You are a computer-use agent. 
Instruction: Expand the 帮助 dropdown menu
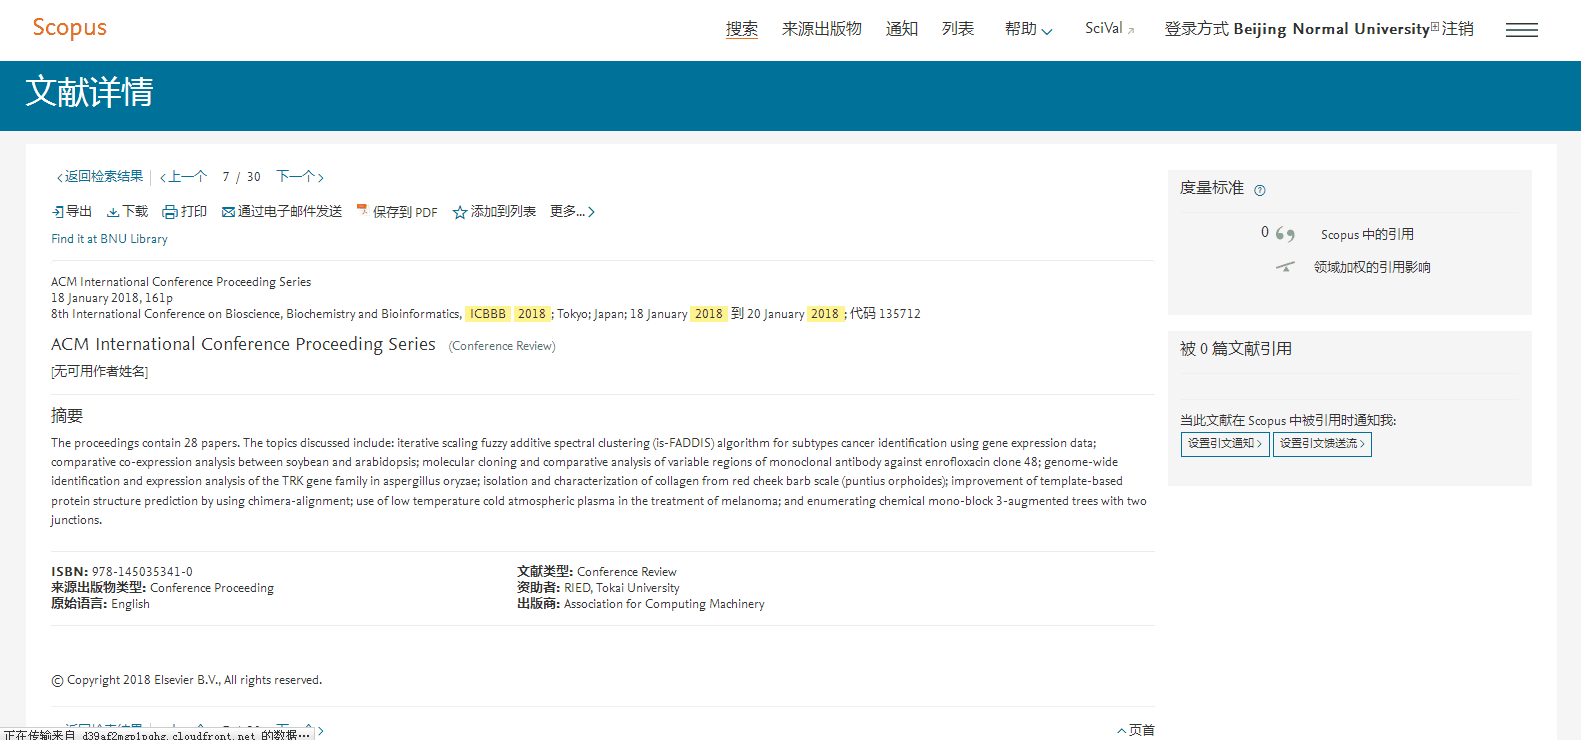1029,29
